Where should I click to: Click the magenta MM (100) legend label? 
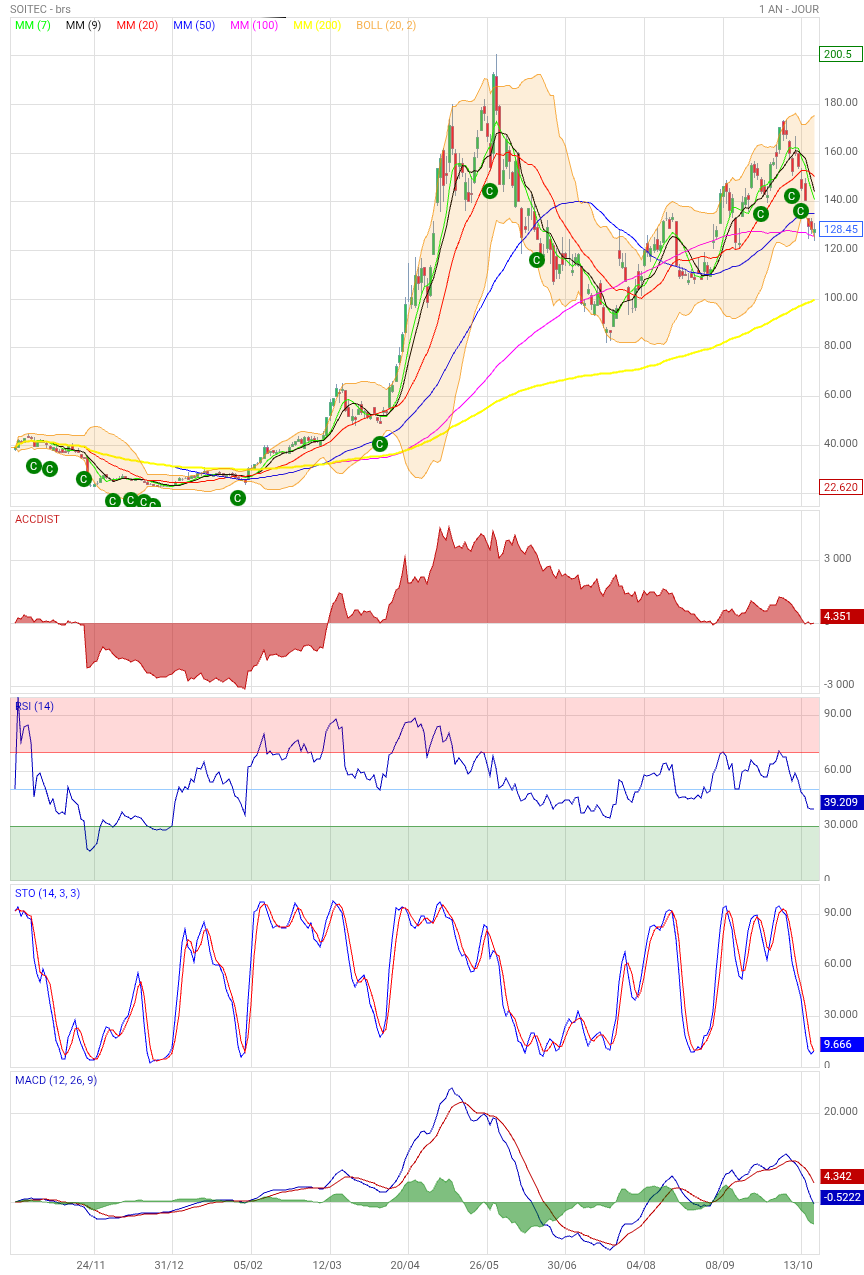pos(254,25)
